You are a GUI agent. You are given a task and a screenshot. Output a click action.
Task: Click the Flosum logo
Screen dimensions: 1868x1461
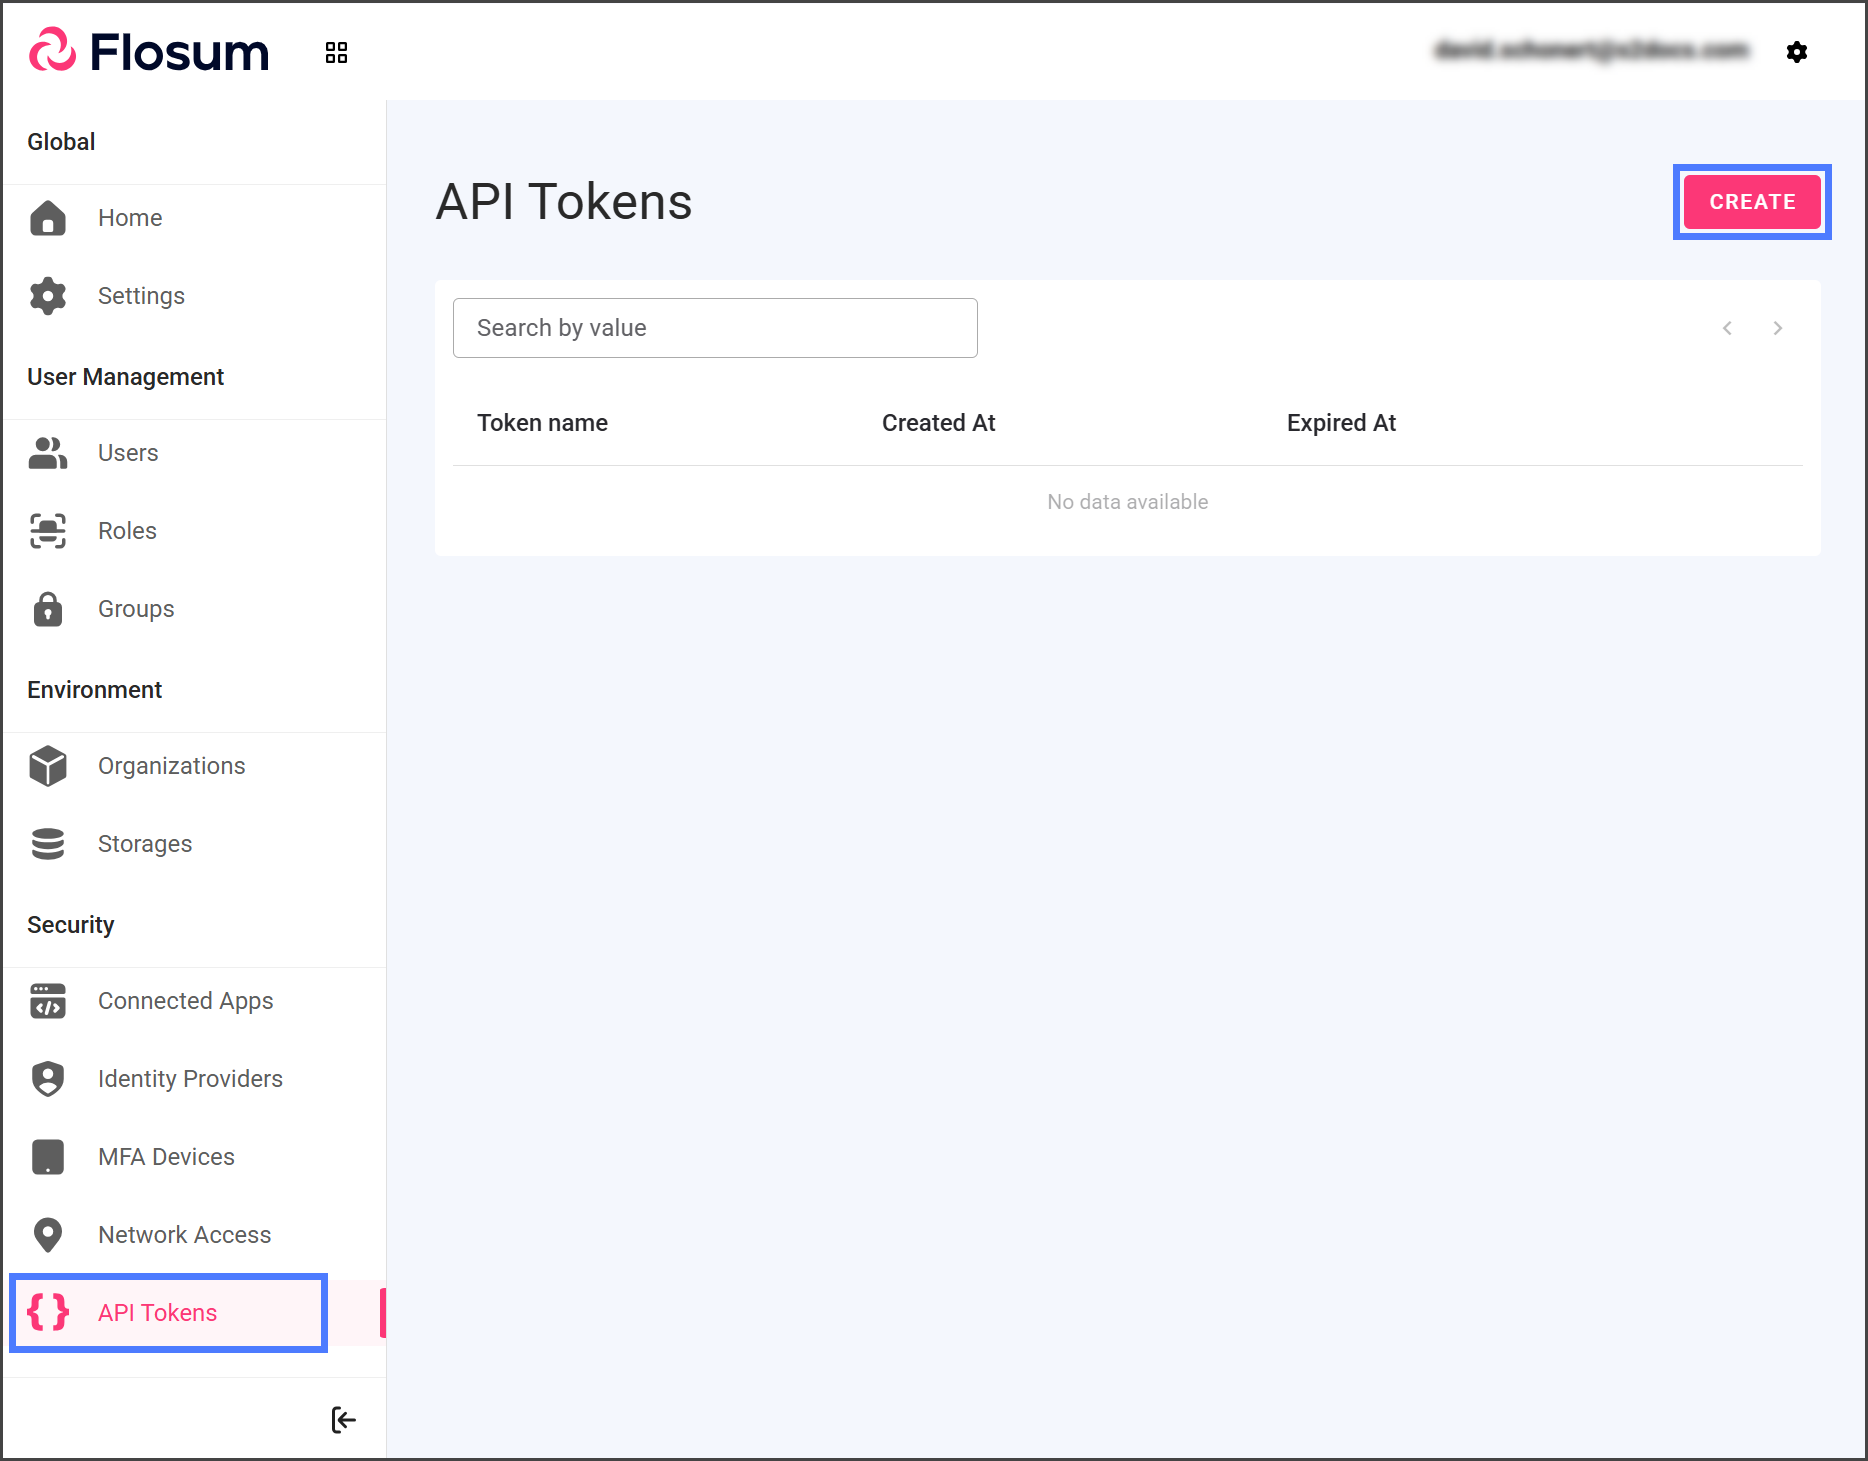(150, 52)
